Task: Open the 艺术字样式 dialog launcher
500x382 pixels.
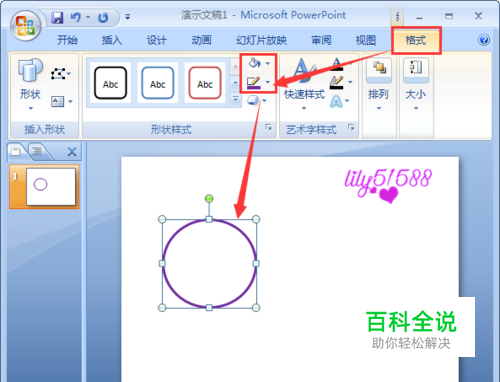Action: coord(351,127)
